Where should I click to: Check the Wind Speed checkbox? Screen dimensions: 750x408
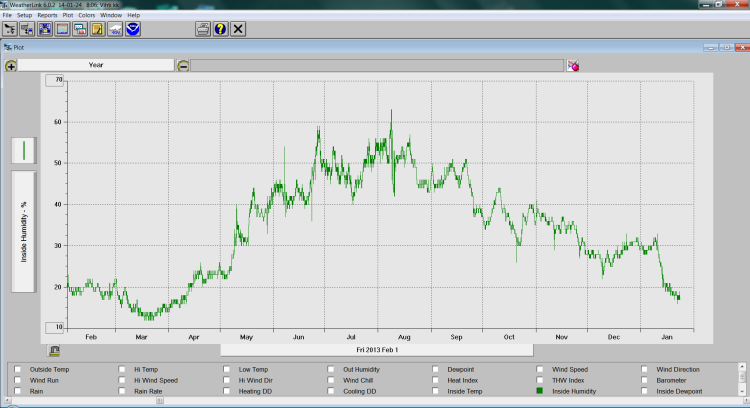(541, 369)
